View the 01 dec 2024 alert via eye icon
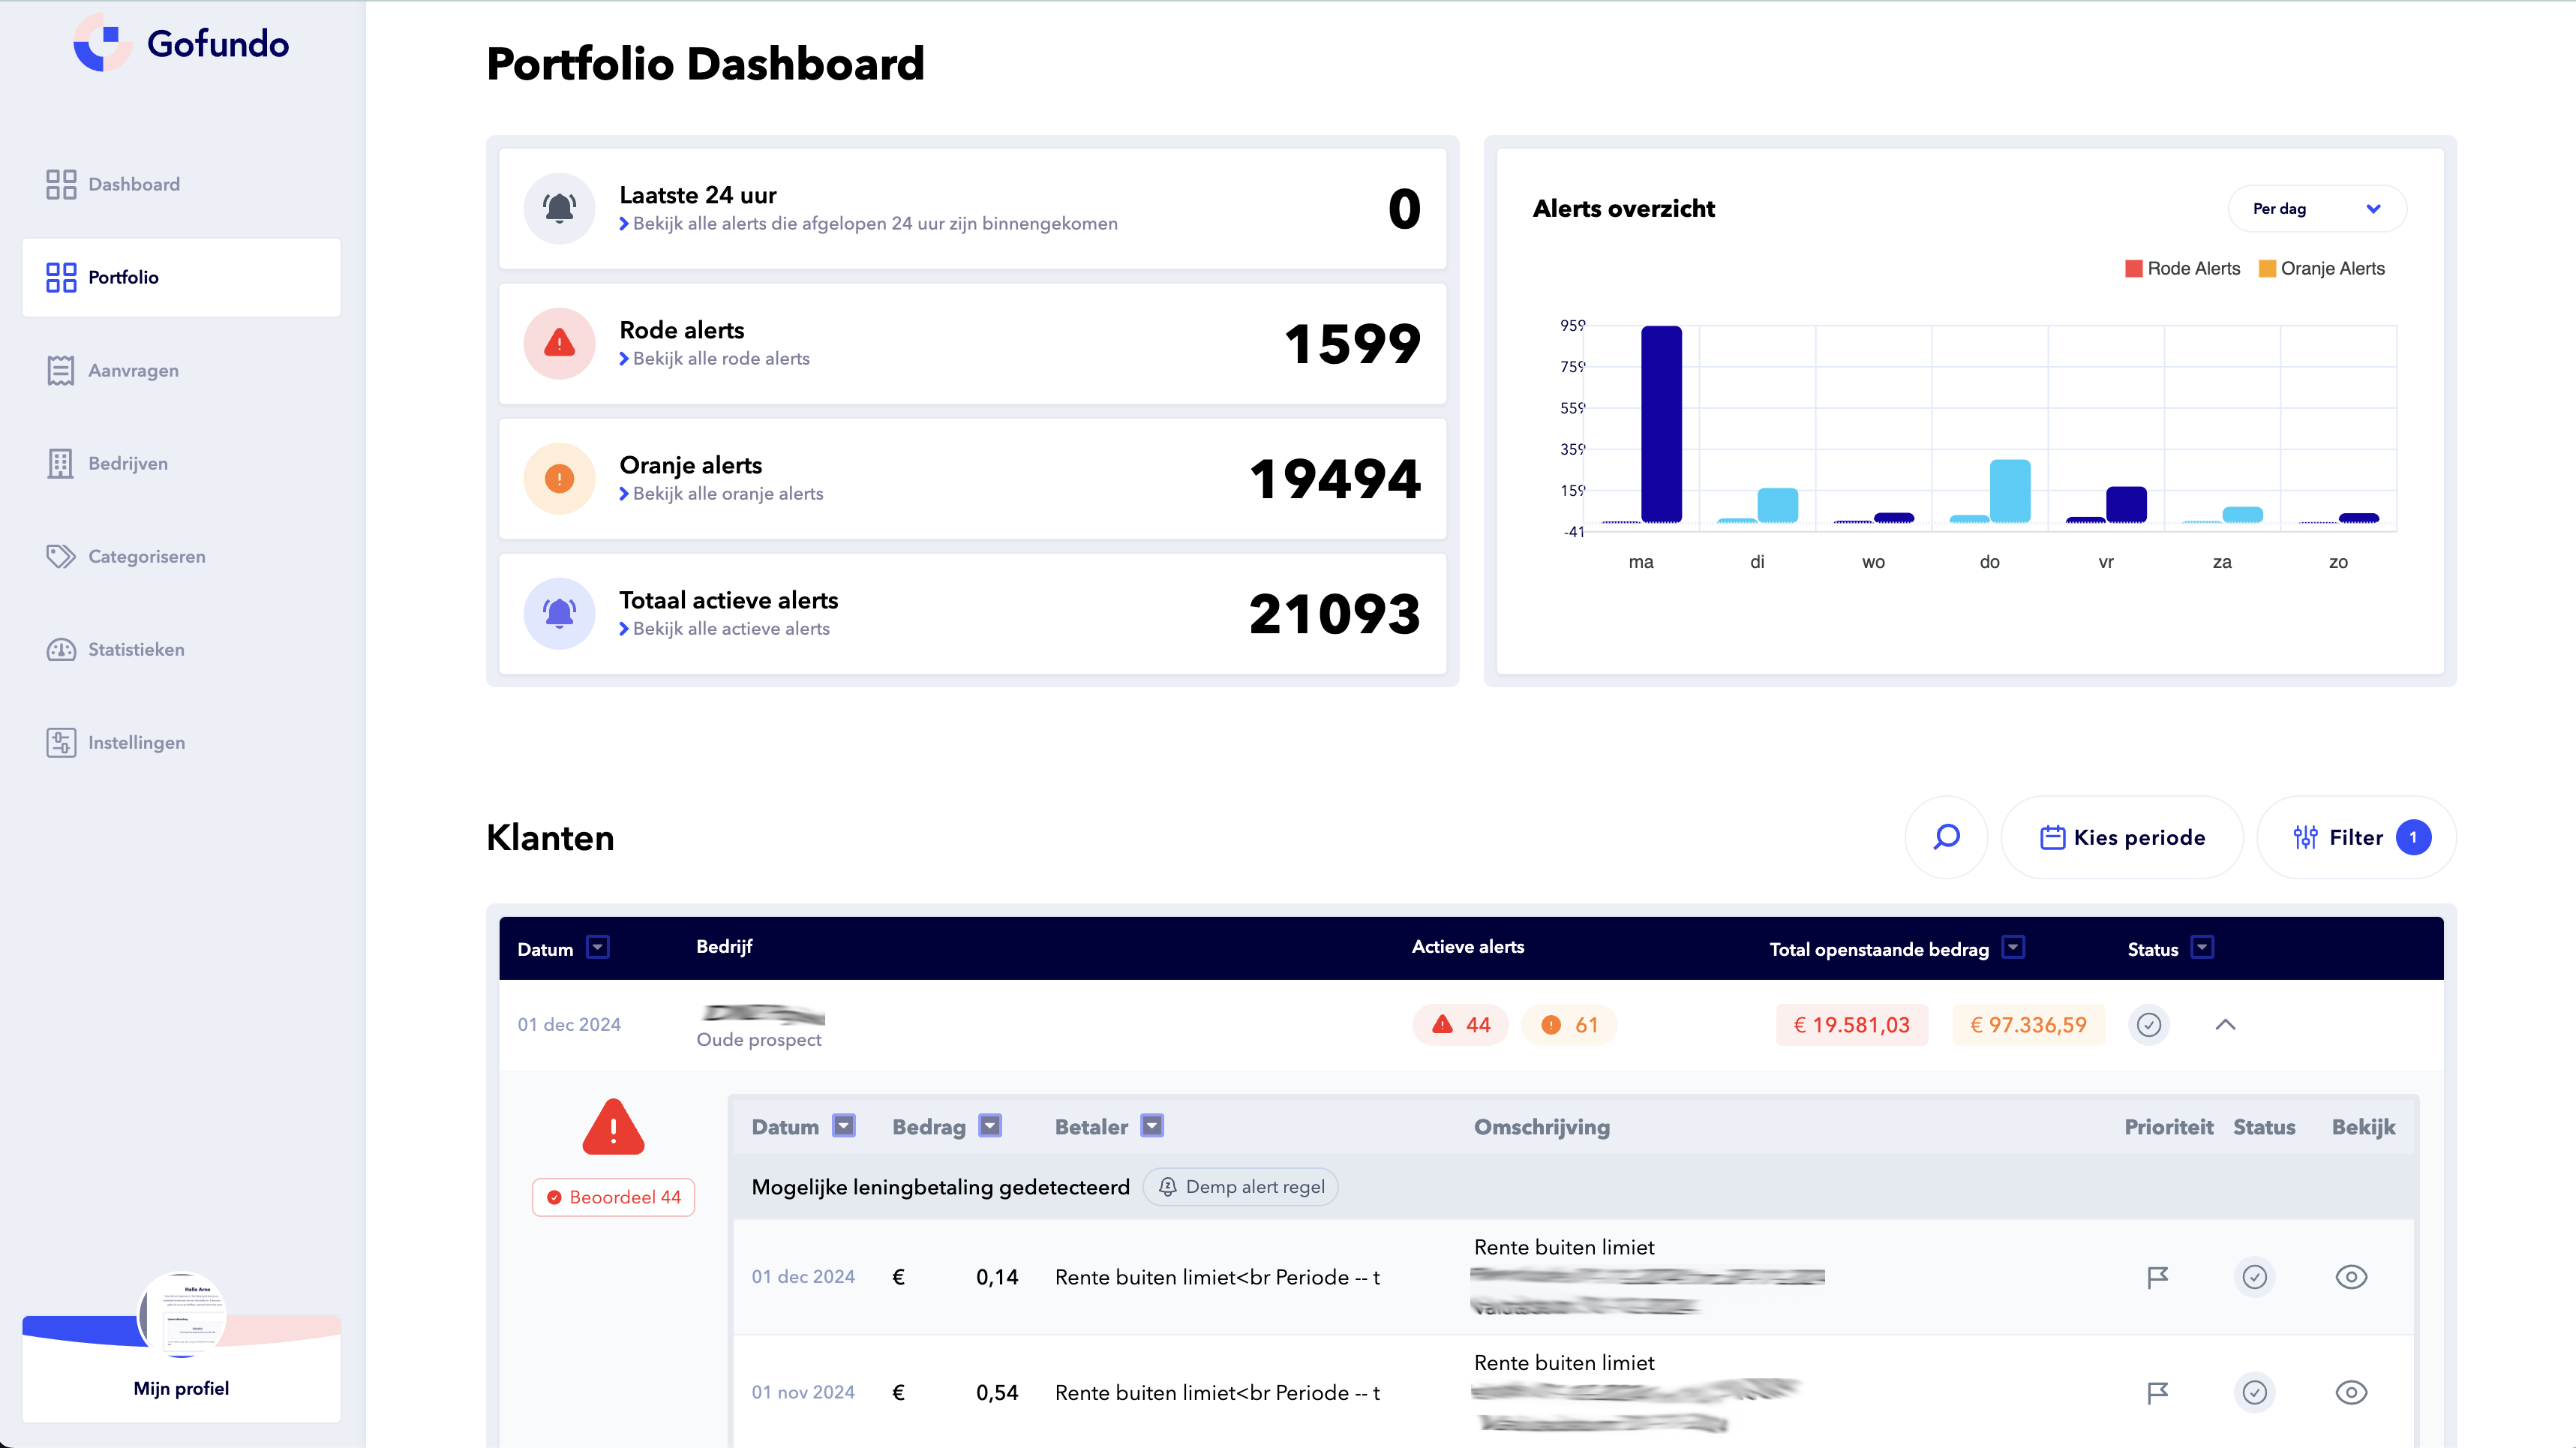2576x1448 pixels. pyautogui.click(x=2350, y=1277)
